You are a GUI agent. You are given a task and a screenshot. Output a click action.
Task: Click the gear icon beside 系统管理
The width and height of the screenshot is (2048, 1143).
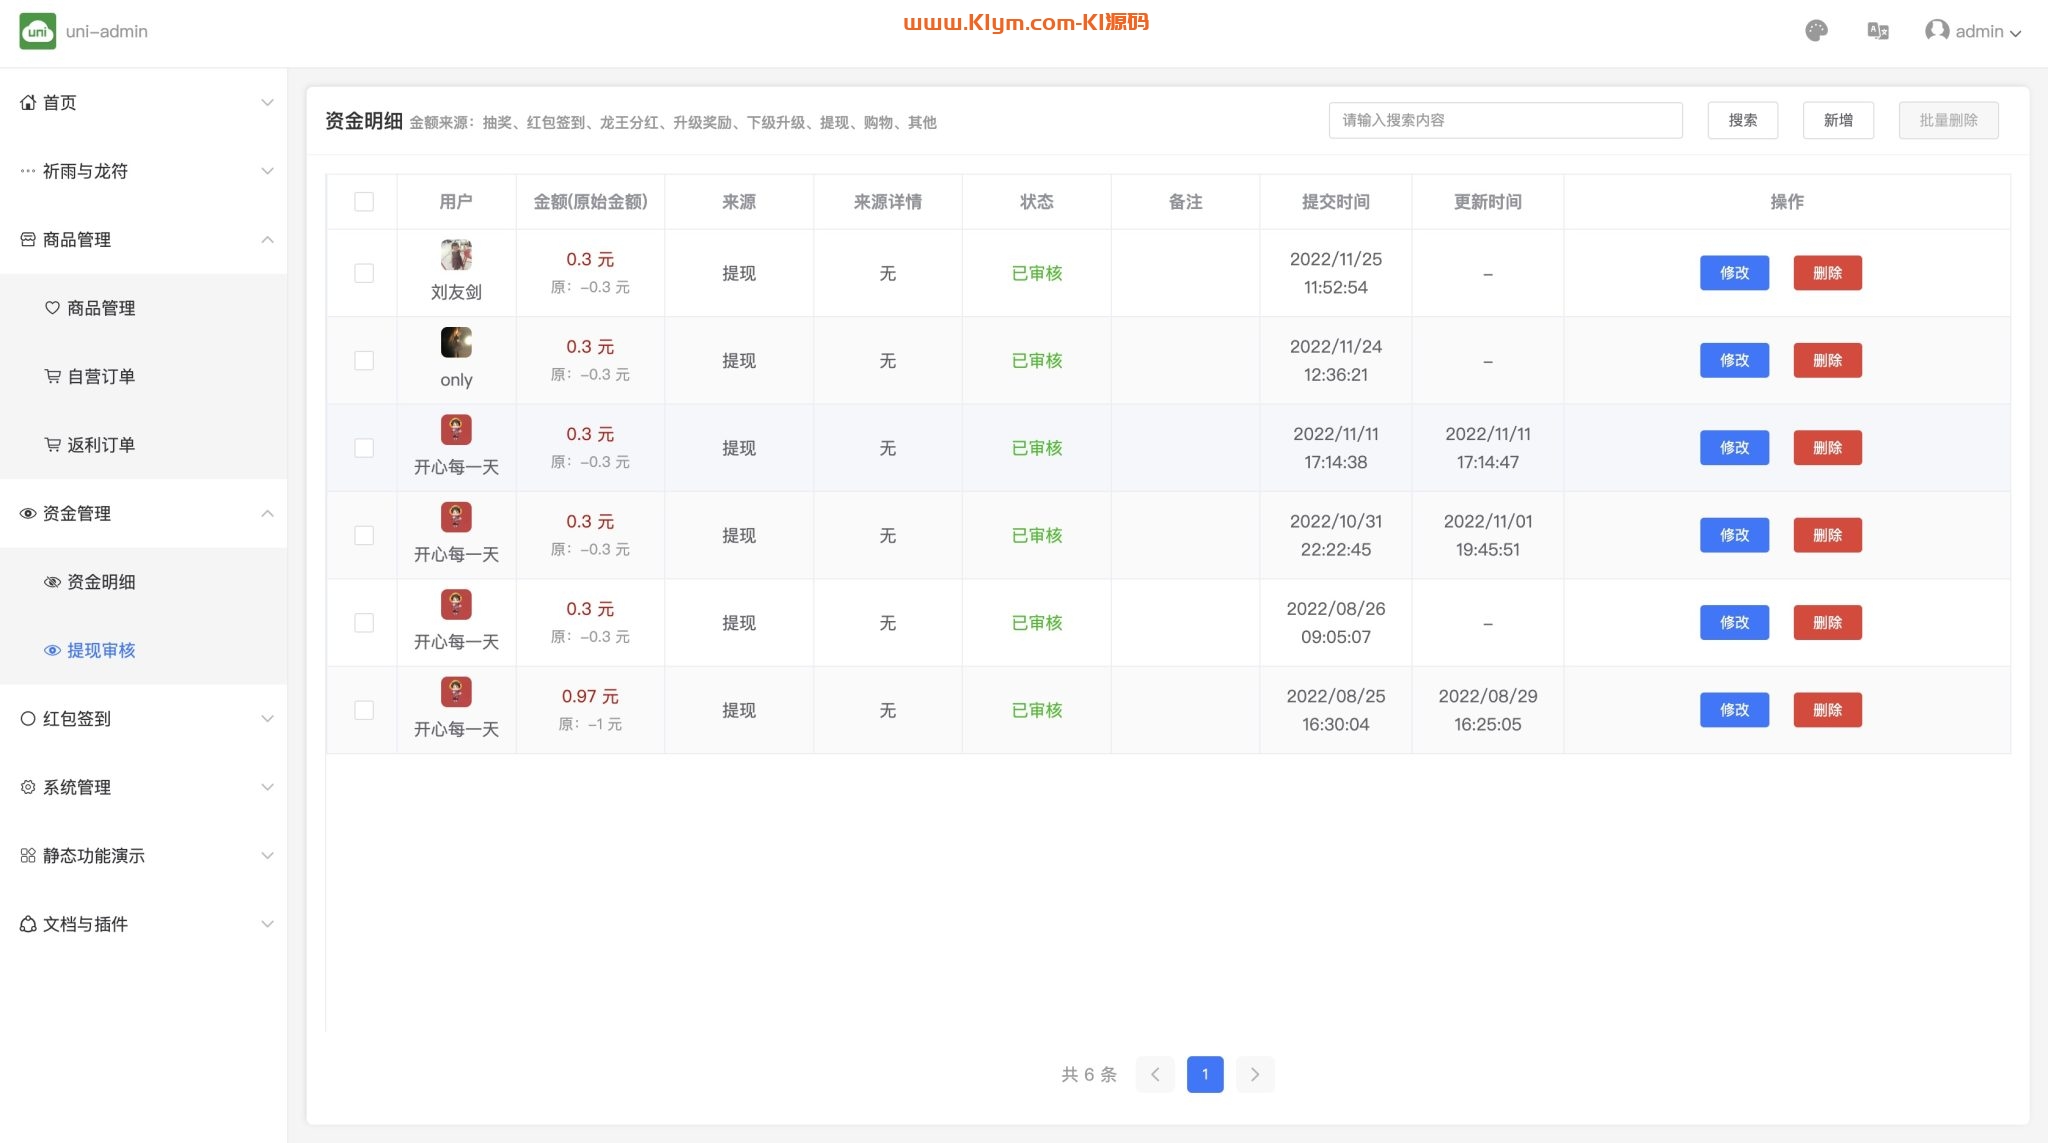click(x=28, y=787)
